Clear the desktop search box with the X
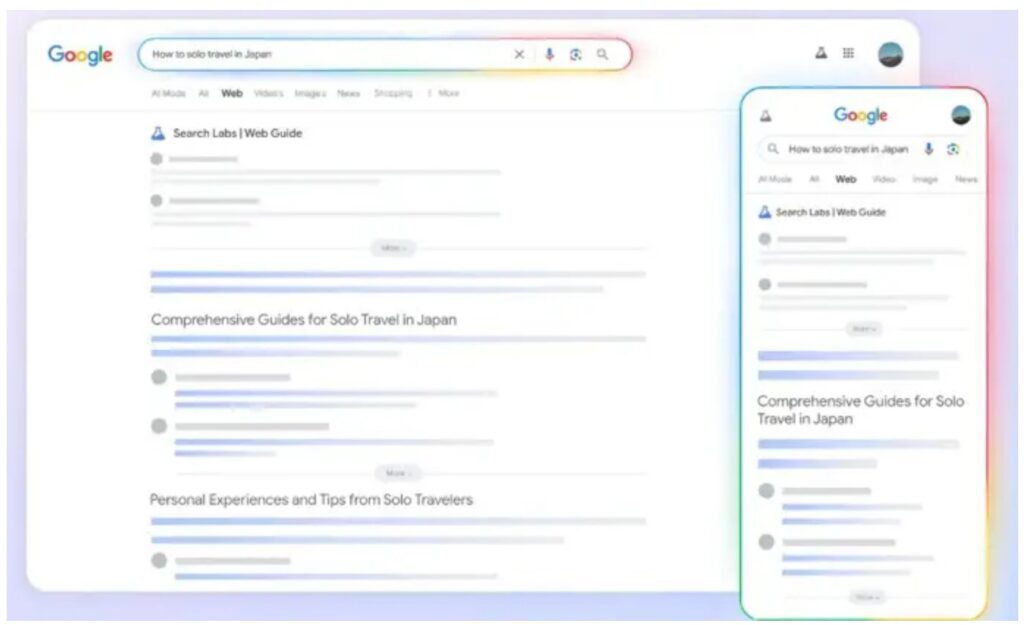The image size is (1024, 625). [x=519, y=55]
